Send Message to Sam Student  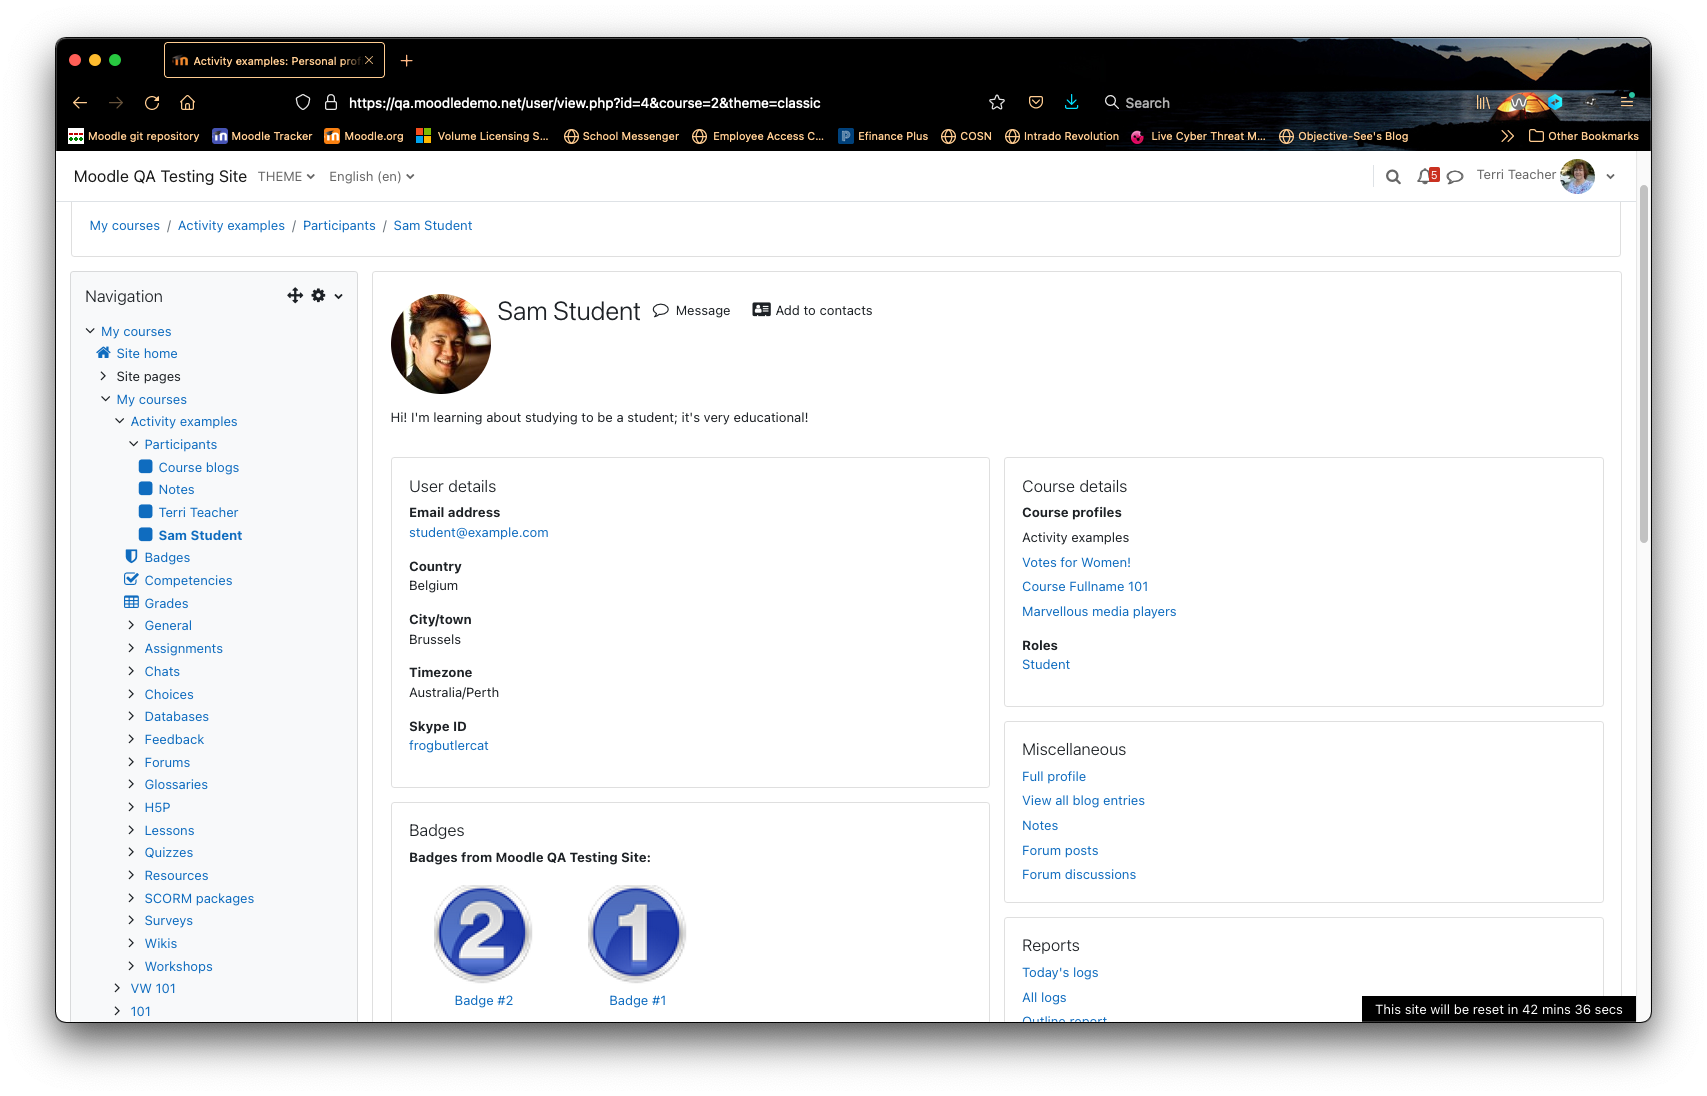pos(692,311)
